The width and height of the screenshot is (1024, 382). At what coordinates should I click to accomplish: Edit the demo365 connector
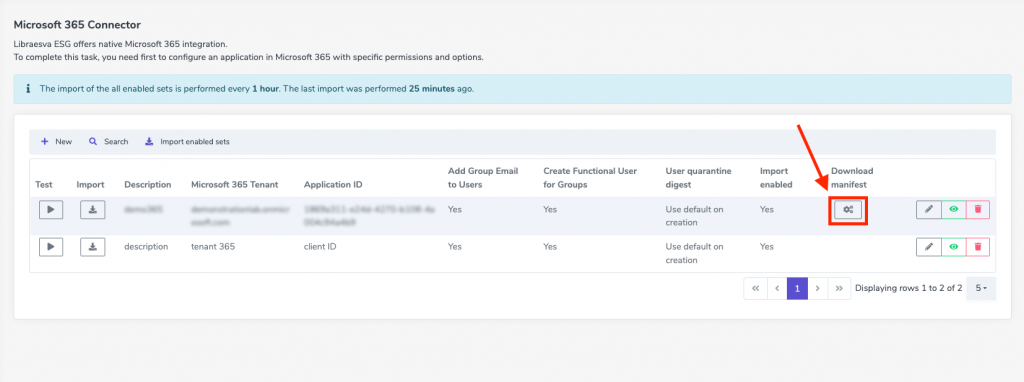coord(929,210)
